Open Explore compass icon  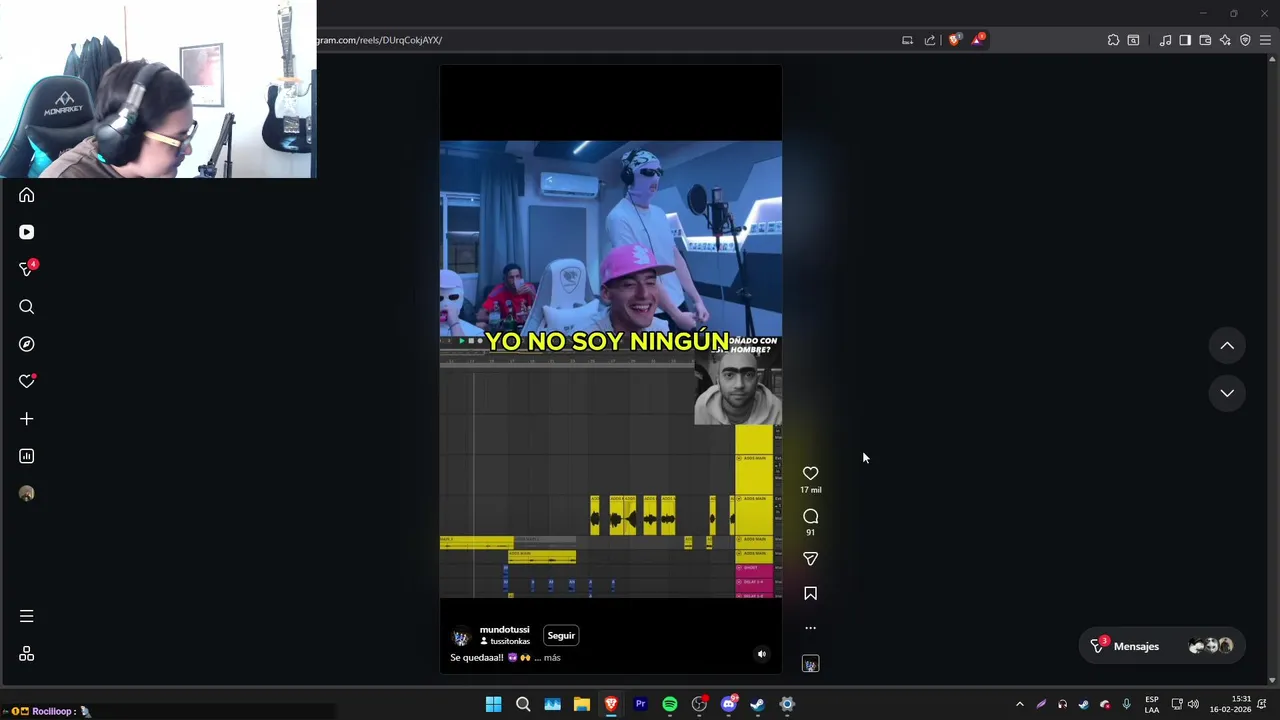point(27,344)
